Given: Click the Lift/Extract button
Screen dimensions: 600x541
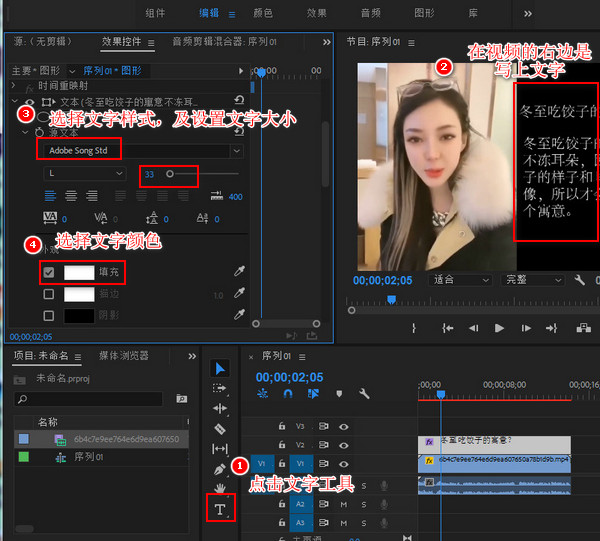Looking at the screenshot, I should tap(584, 328).
